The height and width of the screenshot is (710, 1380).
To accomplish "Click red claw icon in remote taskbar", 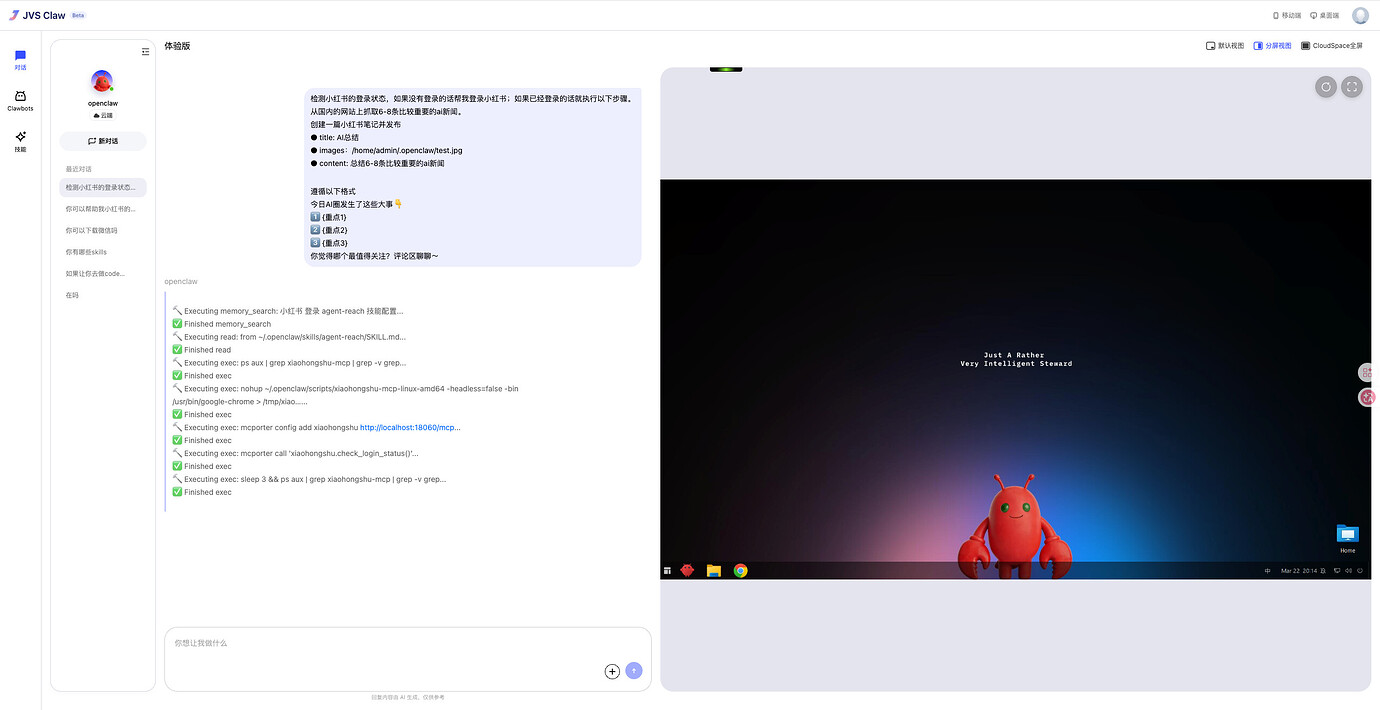I will tap(687, 570).
